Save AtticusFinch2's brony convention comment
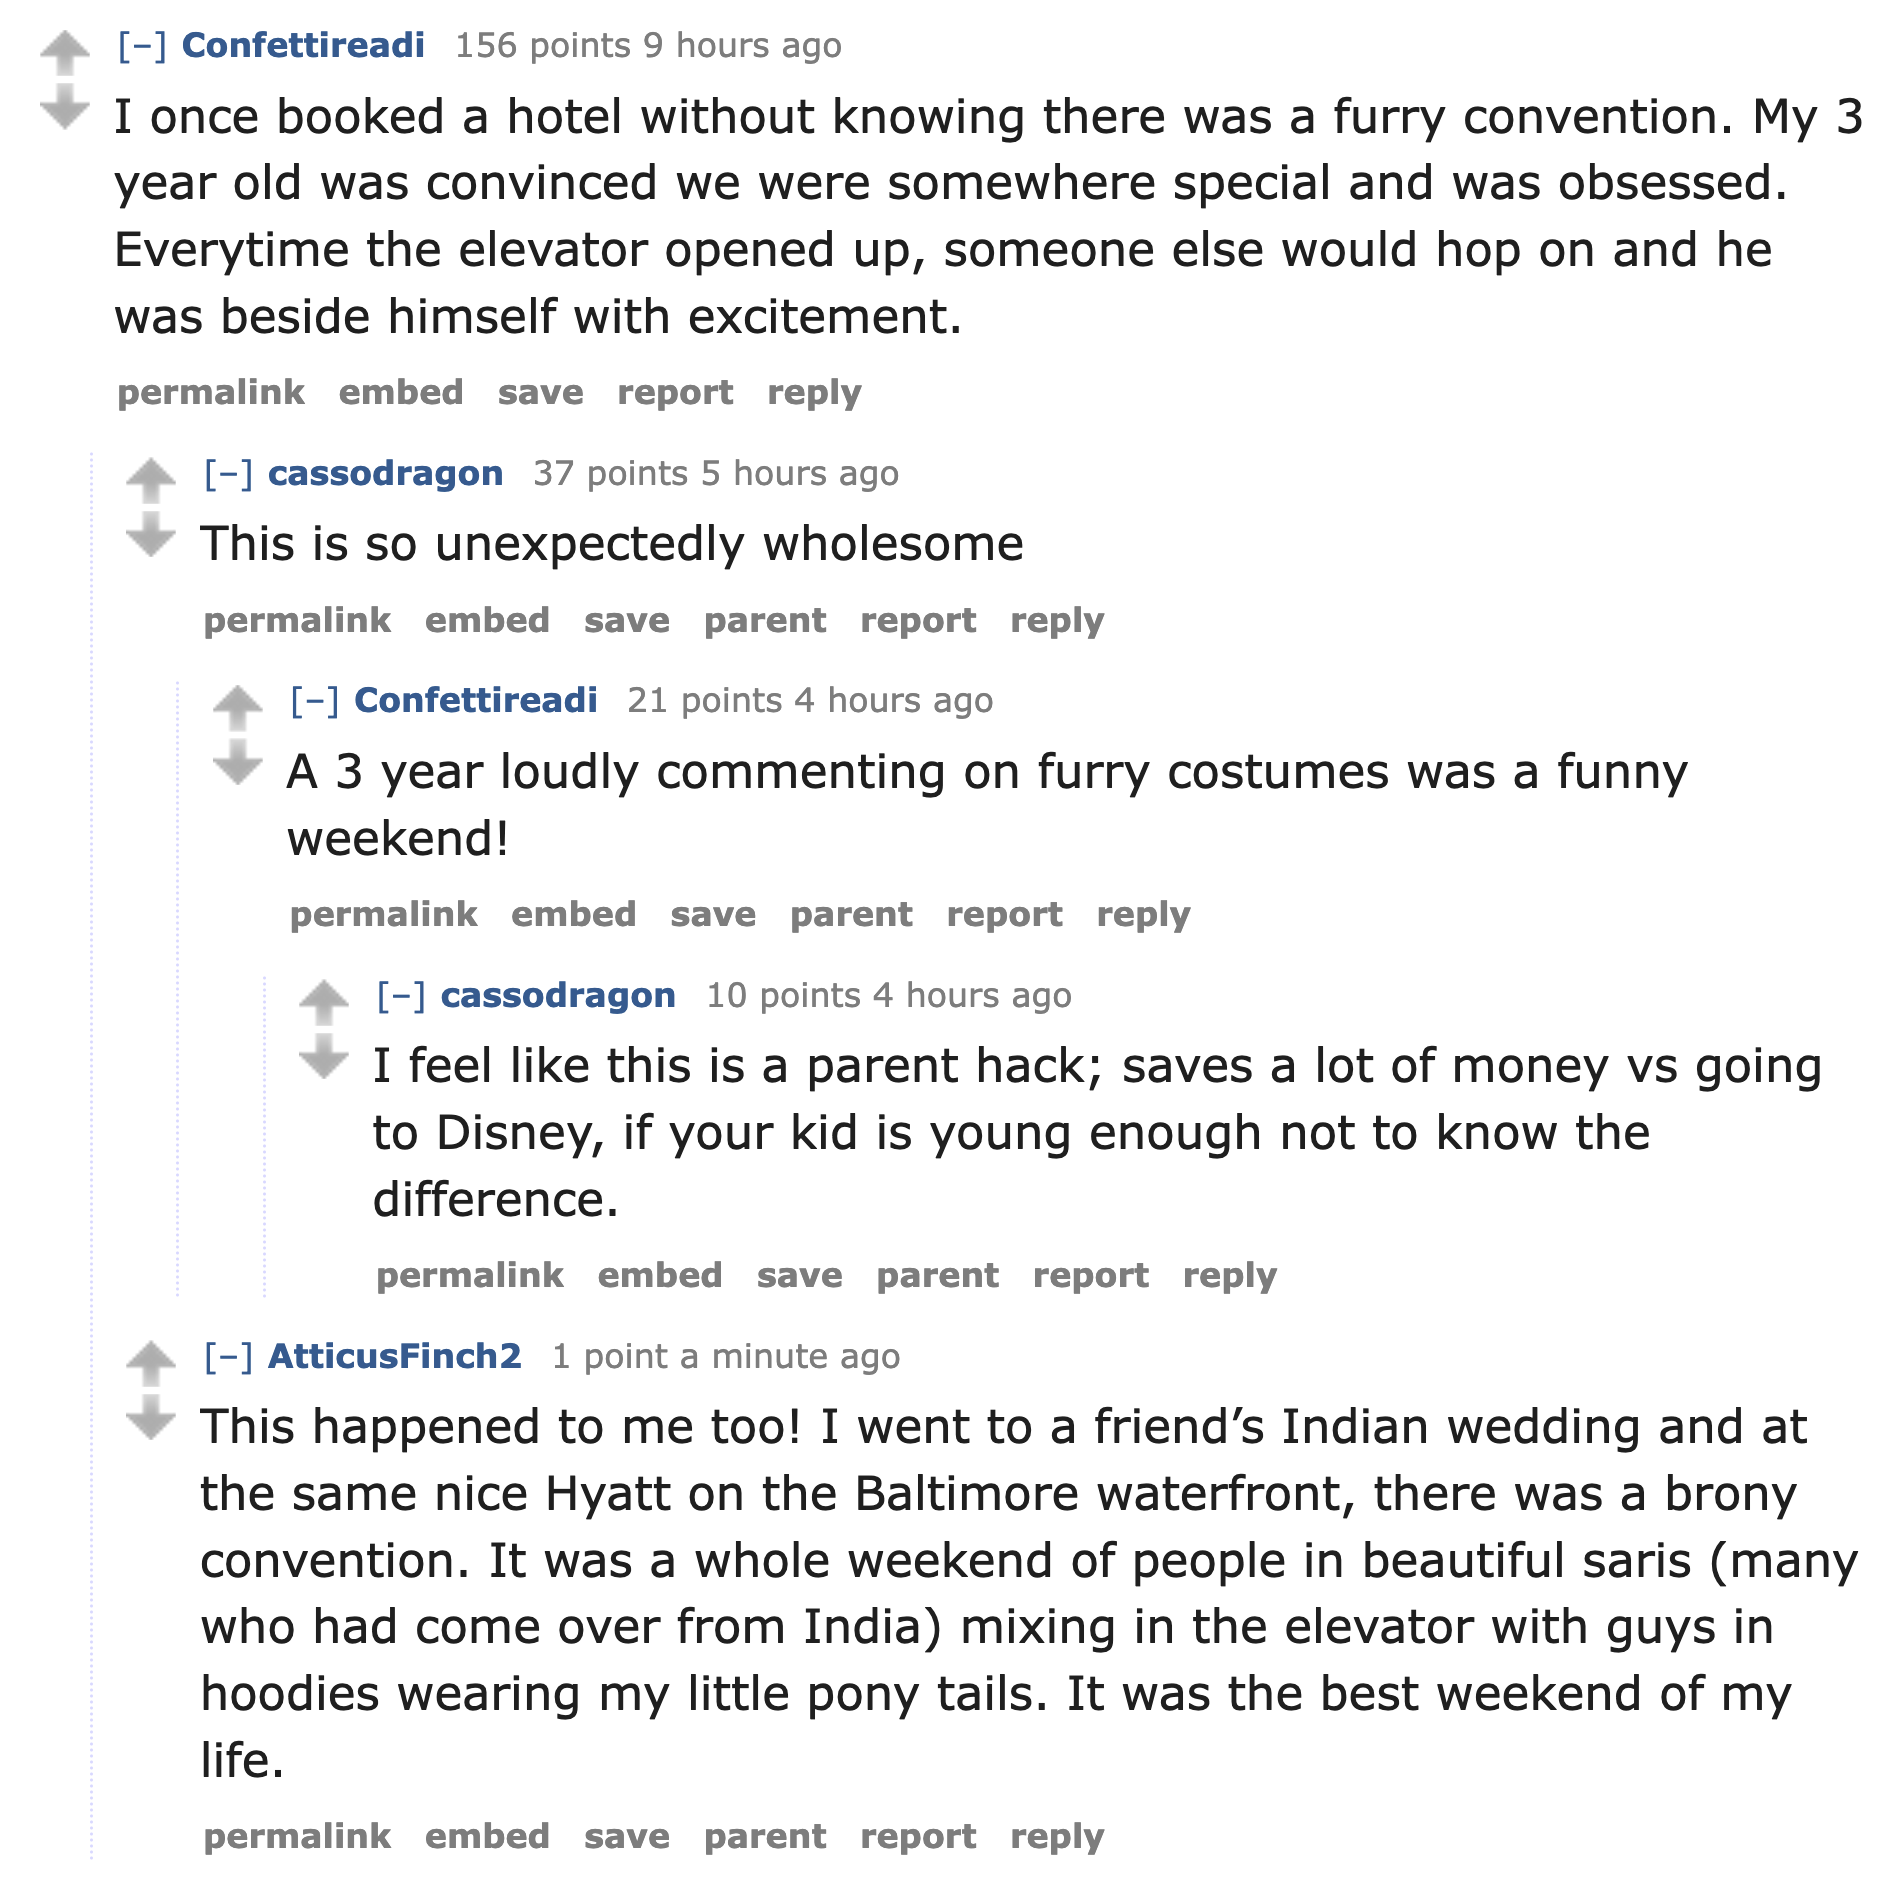 pos(627,1837)
